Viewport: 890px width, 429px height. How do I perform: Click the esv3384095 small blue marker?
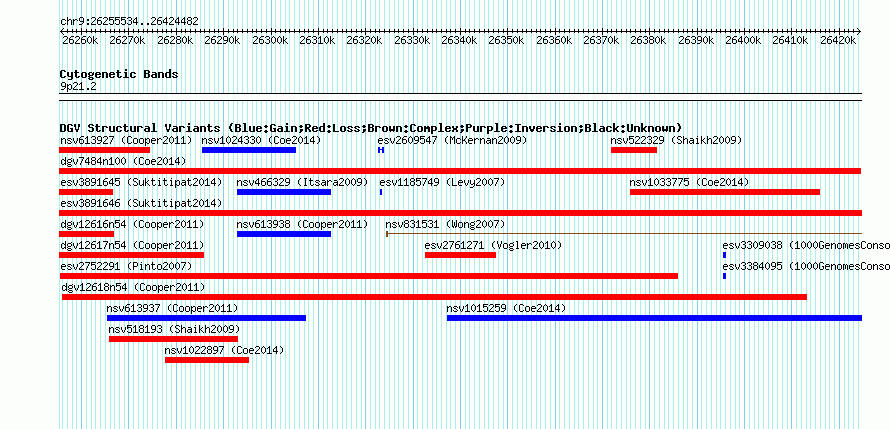724,276
